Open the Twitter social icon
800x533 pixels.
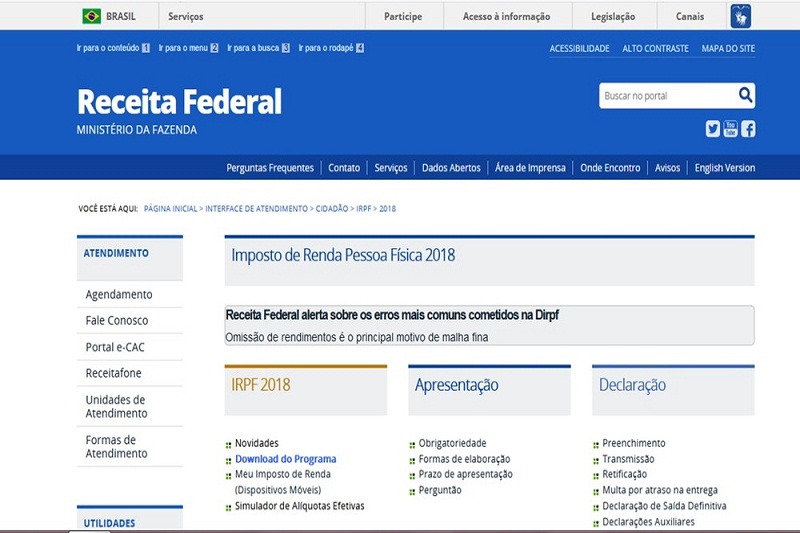(712, 128)
